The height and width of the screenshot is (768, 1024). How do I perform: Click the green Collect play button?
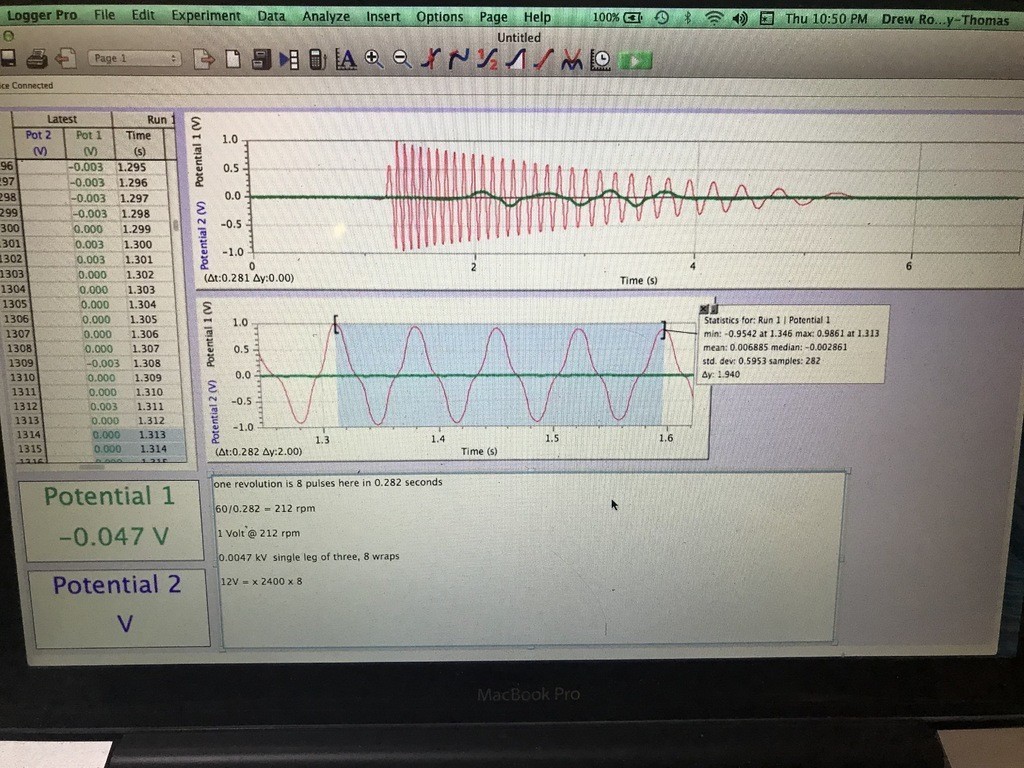pos(635,61)
